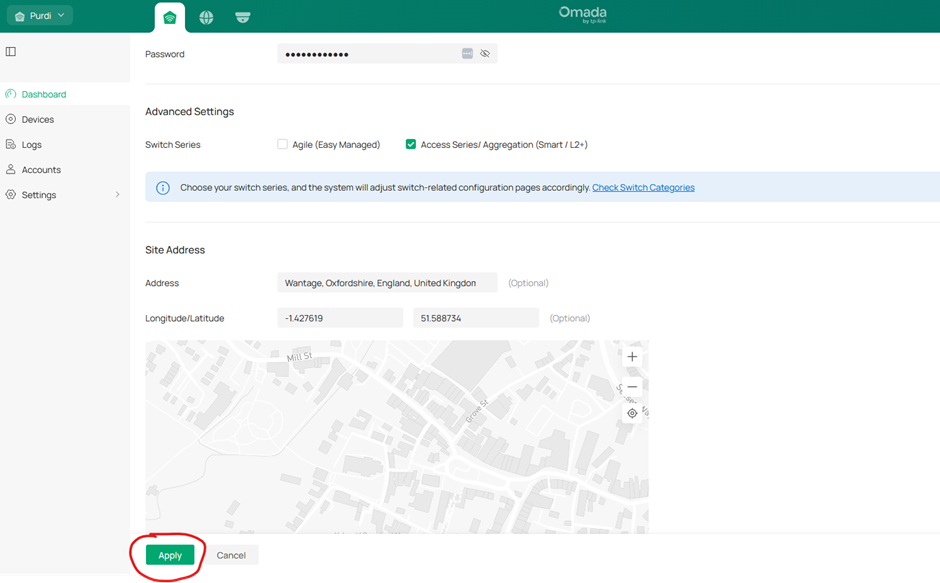Uncheck Access Series/Aggregation checkbox
Image resolution: width=940 pixels, height=583 pixels.
(x=411, y=145)
